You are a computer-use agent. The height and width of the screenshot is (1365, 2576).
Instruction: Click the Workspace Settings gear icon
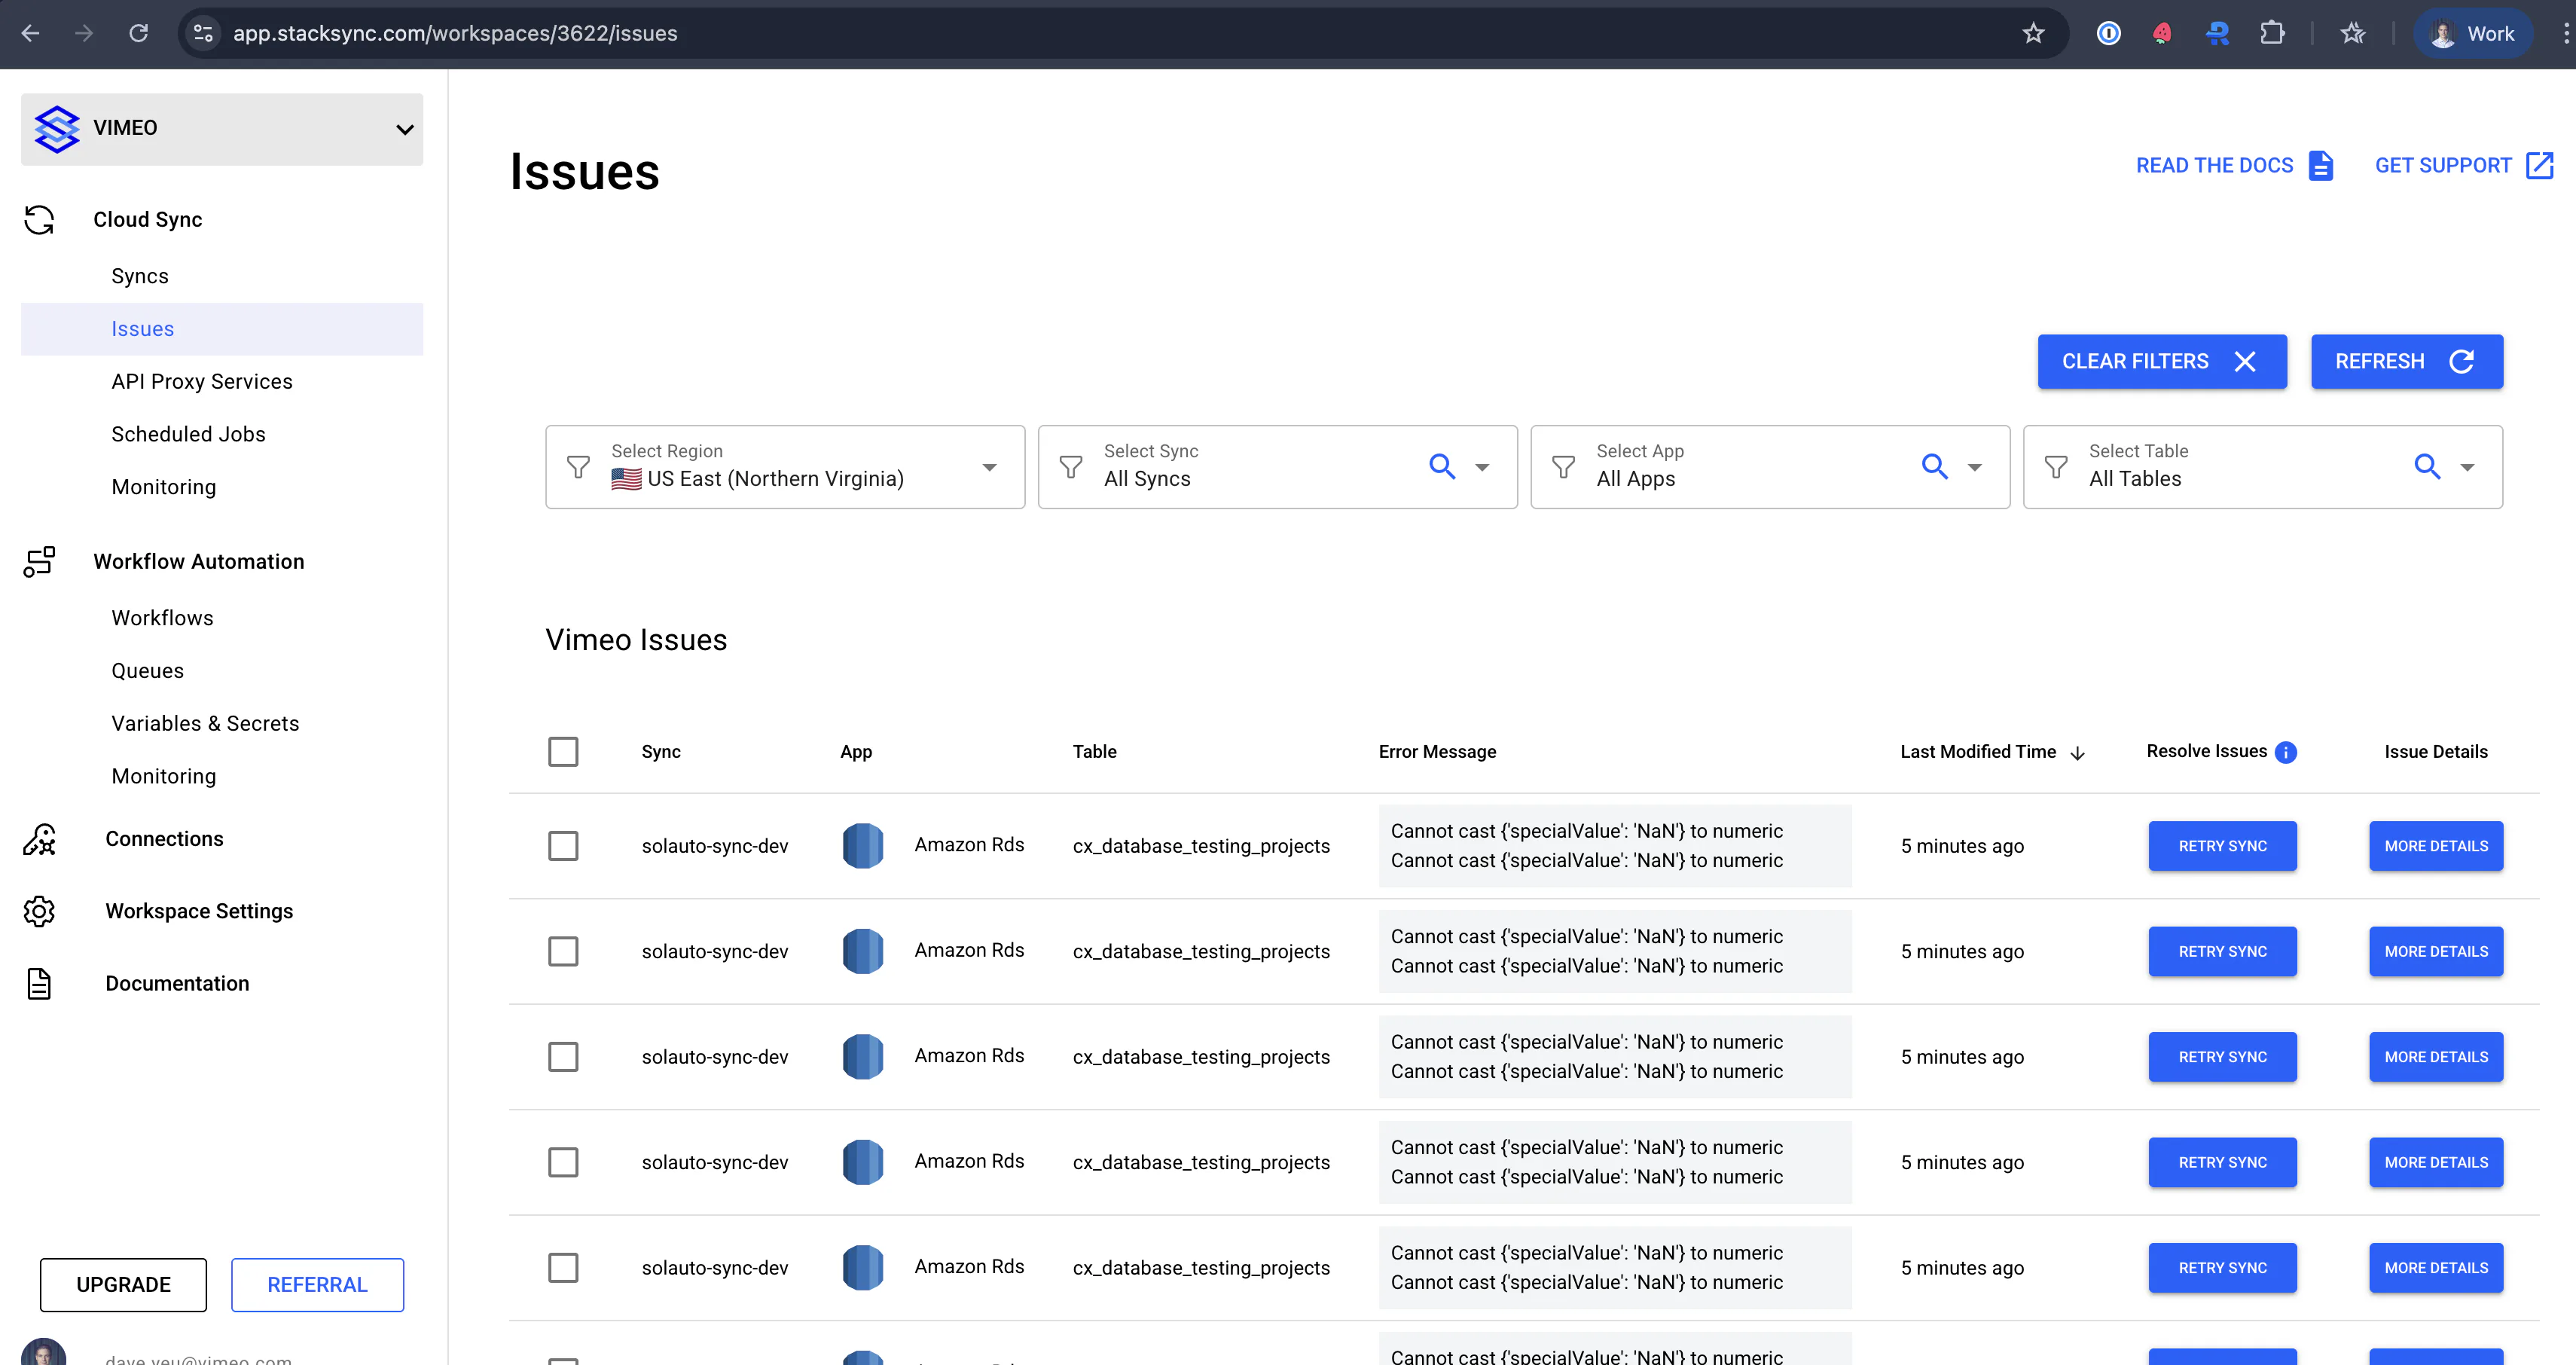click(39, 911)
